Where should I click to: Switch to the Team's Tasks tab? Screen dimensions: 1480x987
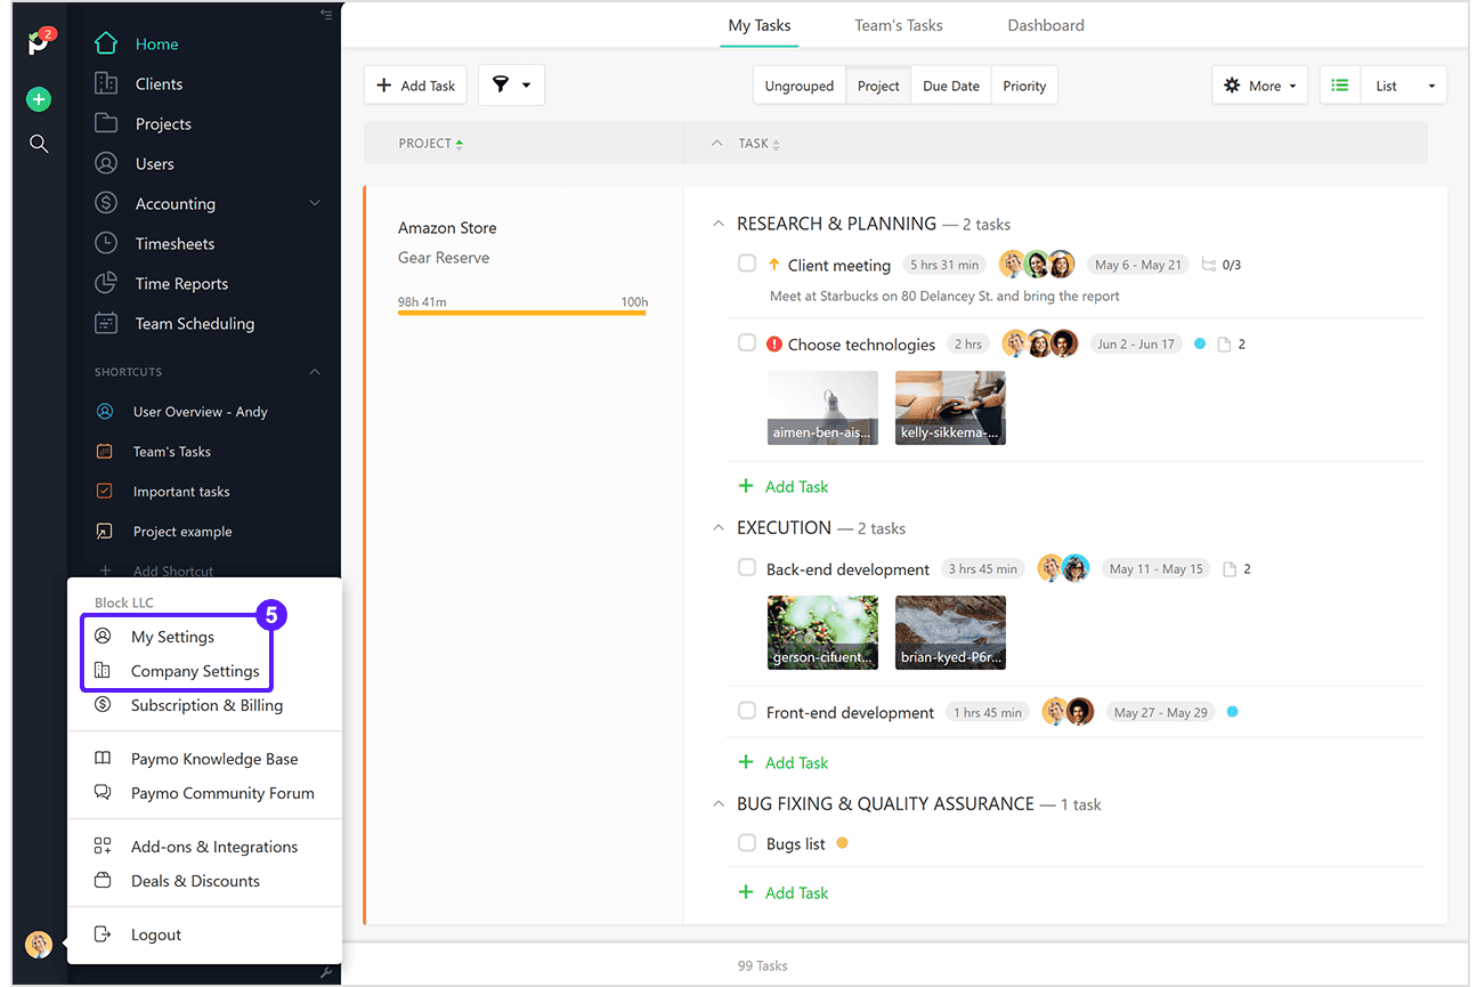(898, 25)
